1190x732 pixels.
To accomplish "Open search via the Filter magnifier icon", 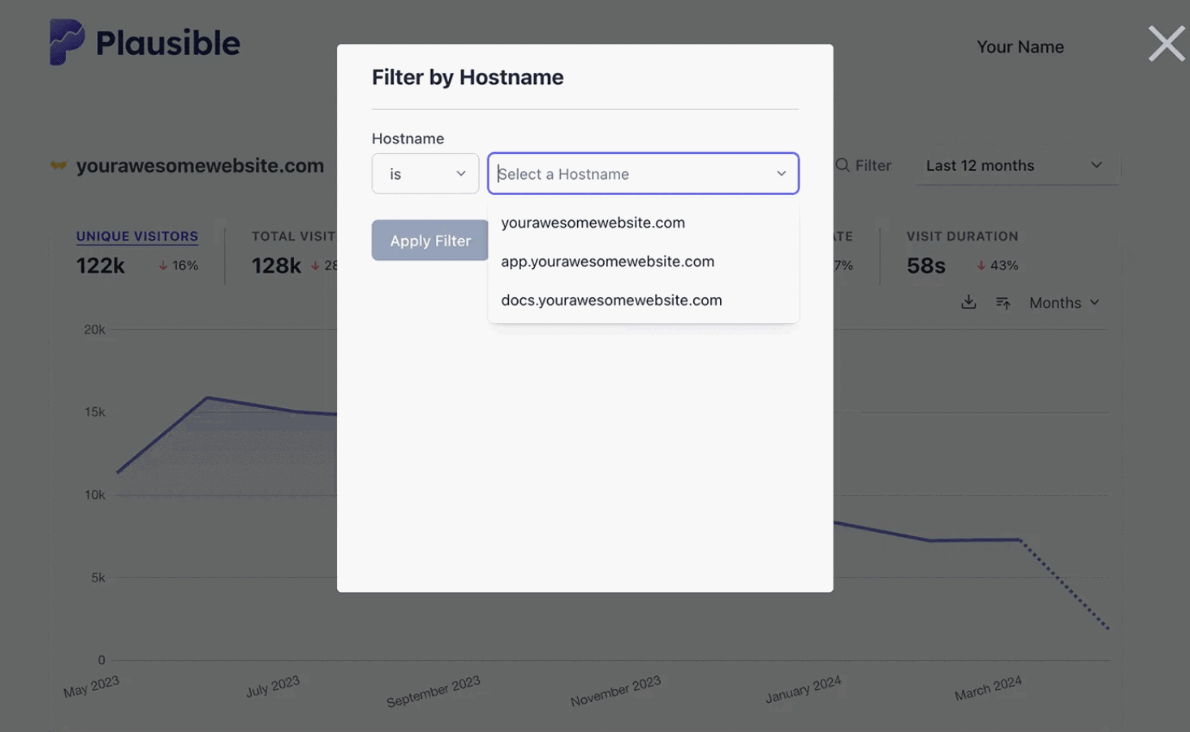I will (843, 165).
